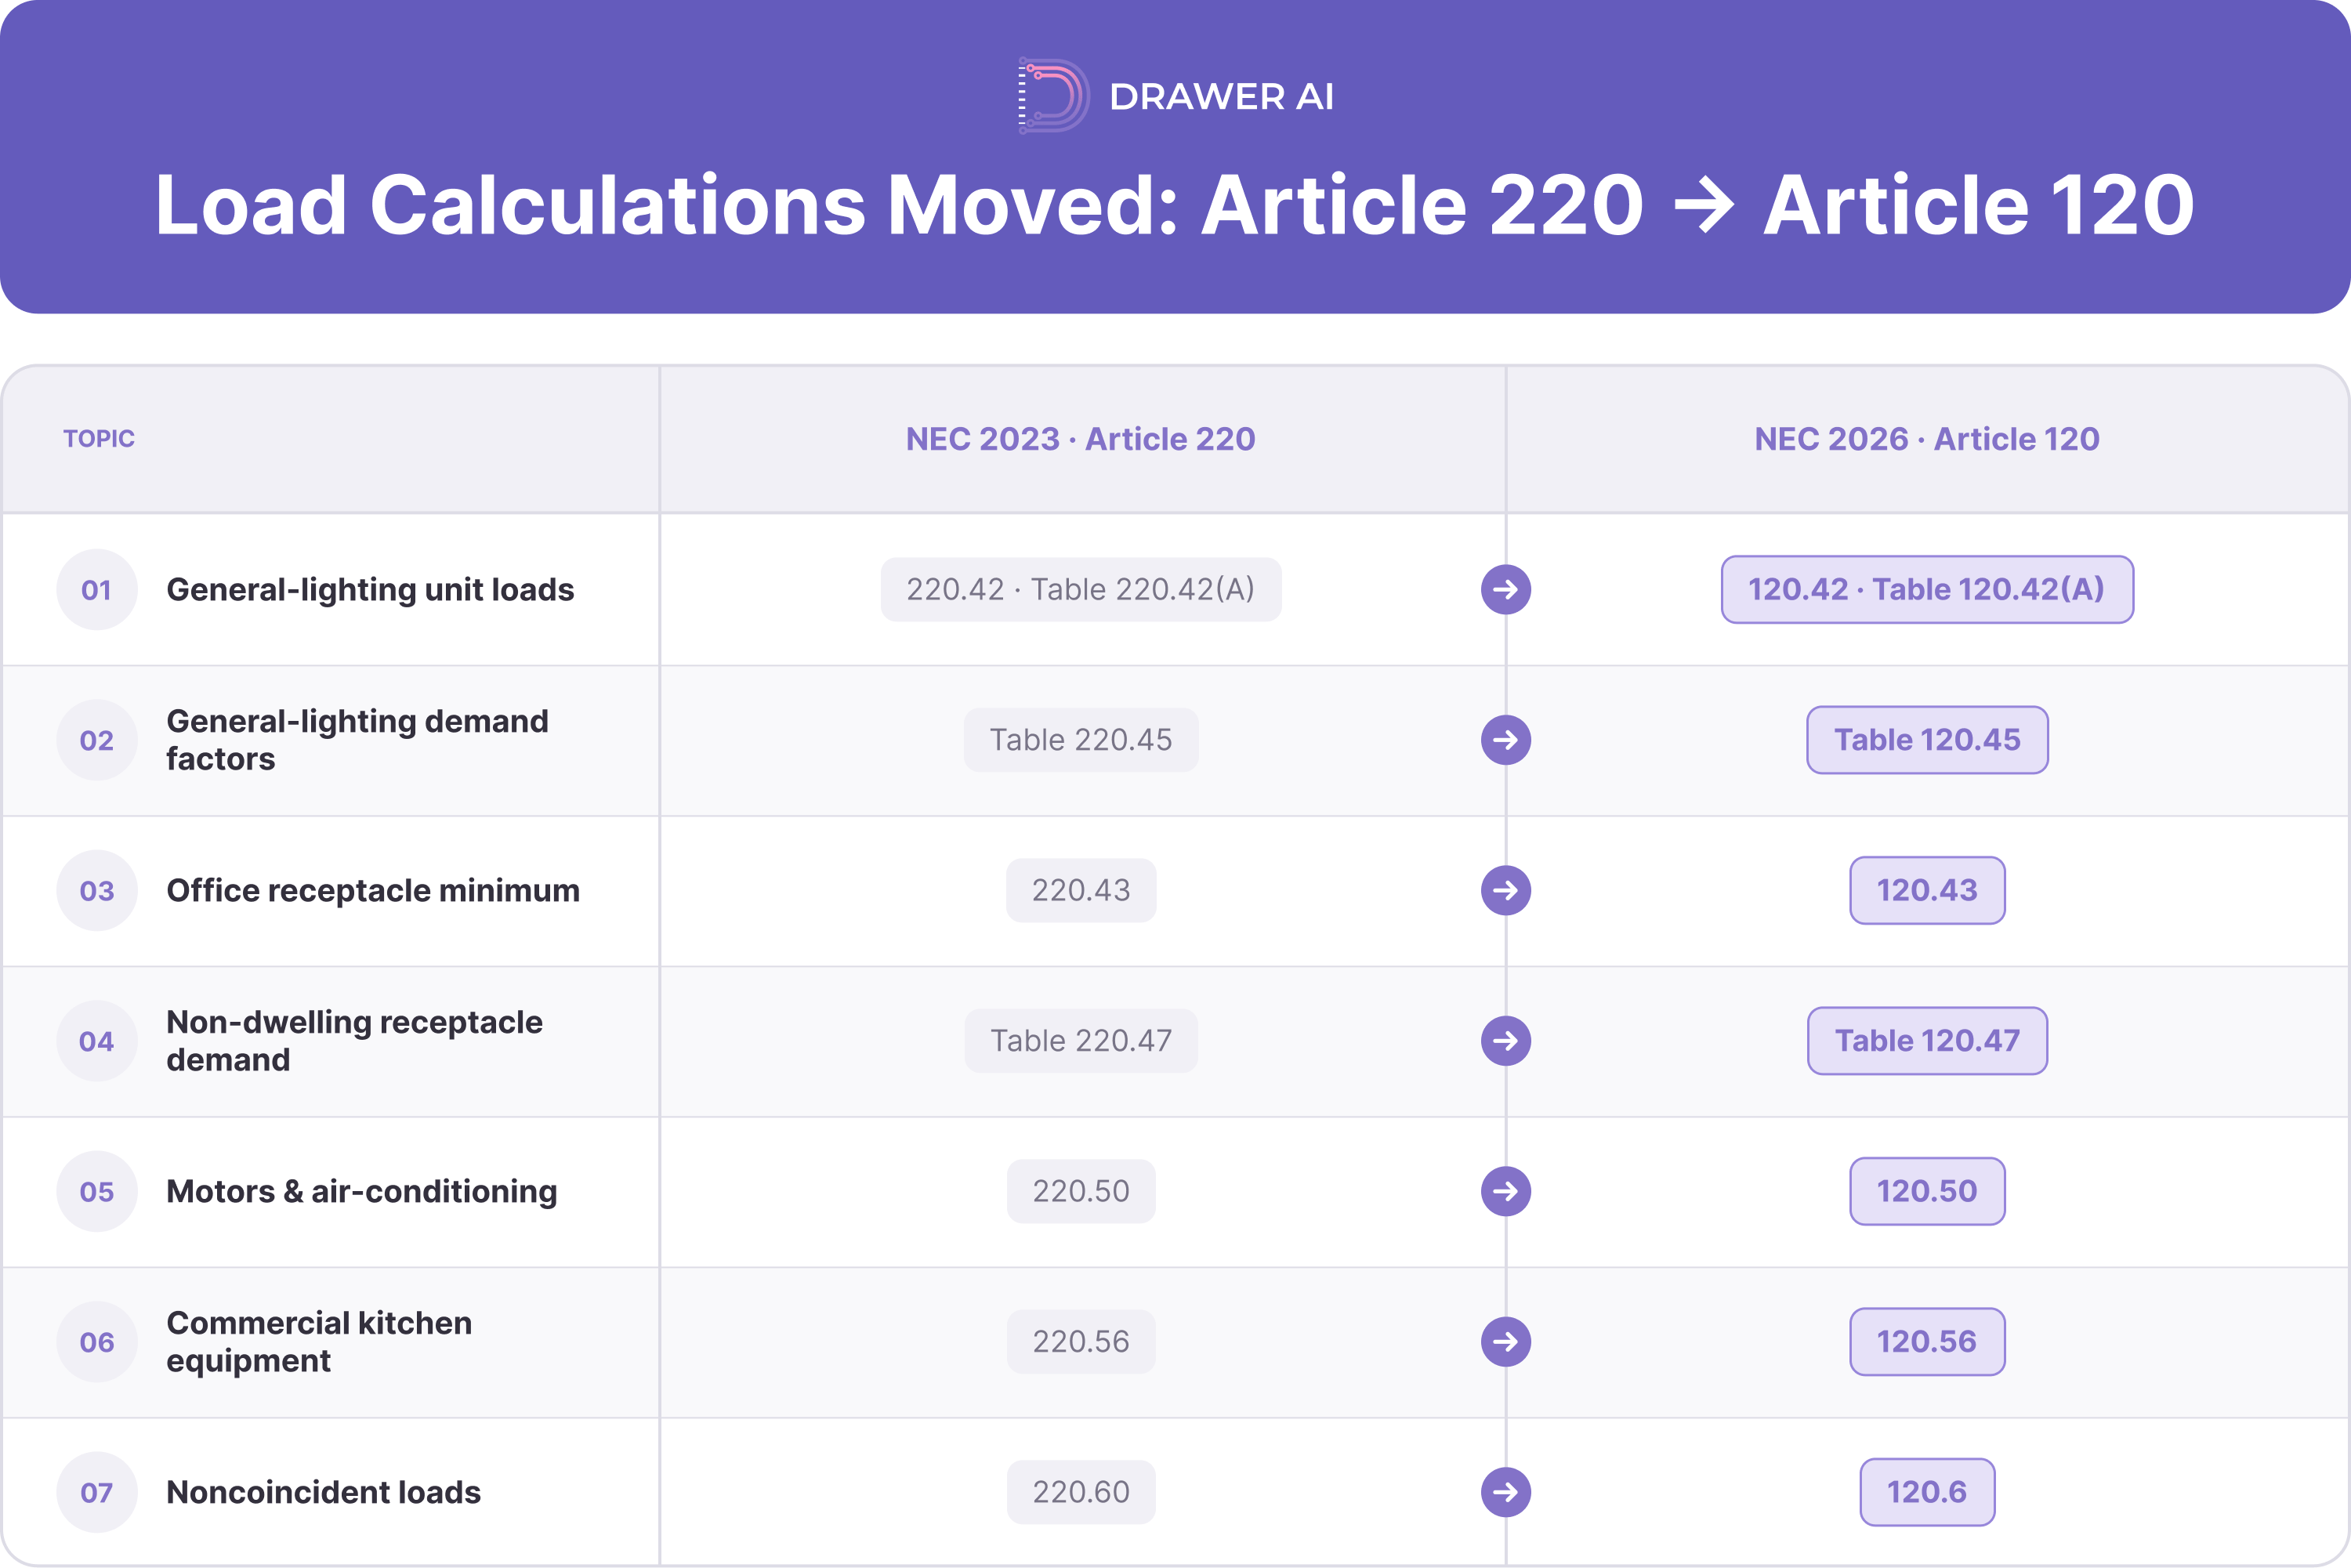Select the Table 120.45 chip
This screenshot has width=2351, height=1568.
click(x=1927, y=740)
